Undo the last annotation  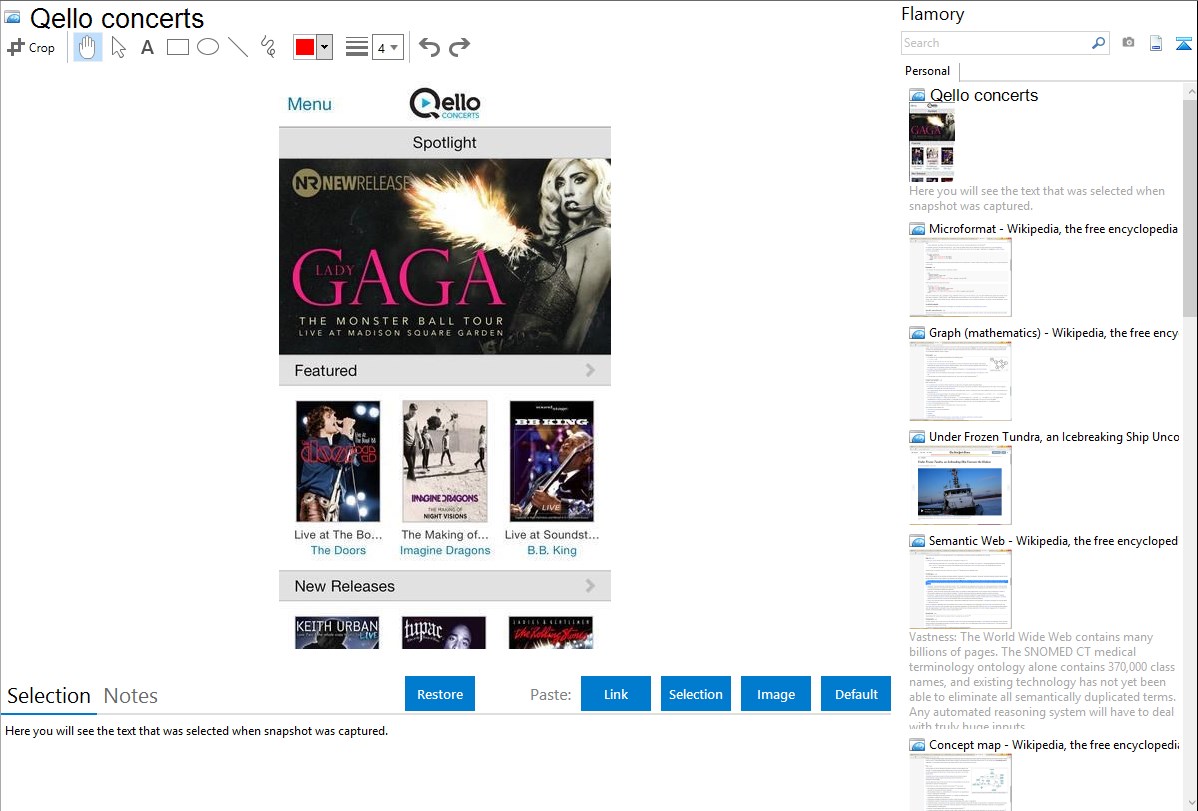click(429, 47)
